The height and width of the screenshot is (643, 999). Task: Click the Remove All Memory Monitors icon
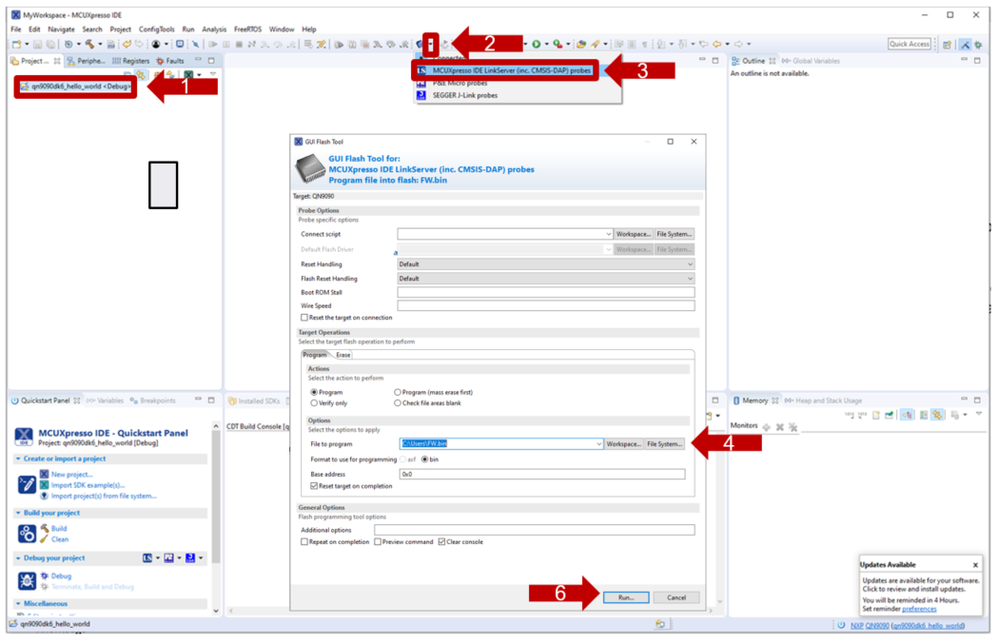coord(793,427)
